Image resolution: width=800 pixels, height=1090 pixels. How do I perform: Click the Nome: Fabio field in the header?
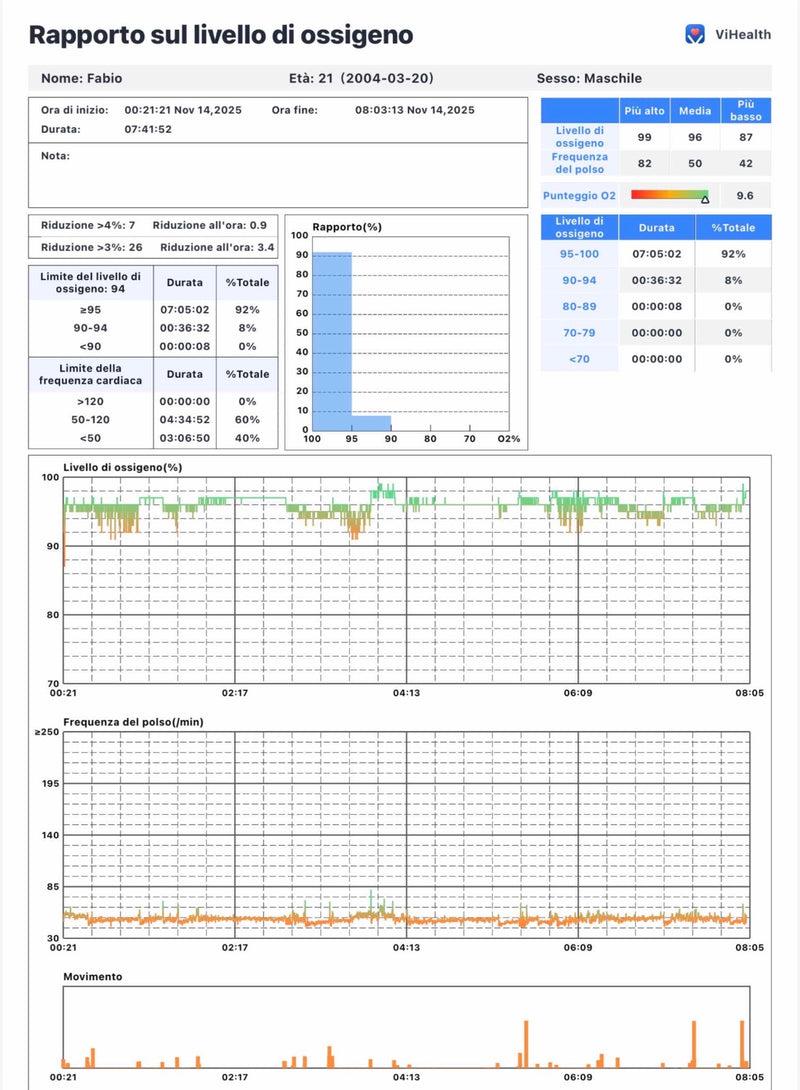[82, 78]
